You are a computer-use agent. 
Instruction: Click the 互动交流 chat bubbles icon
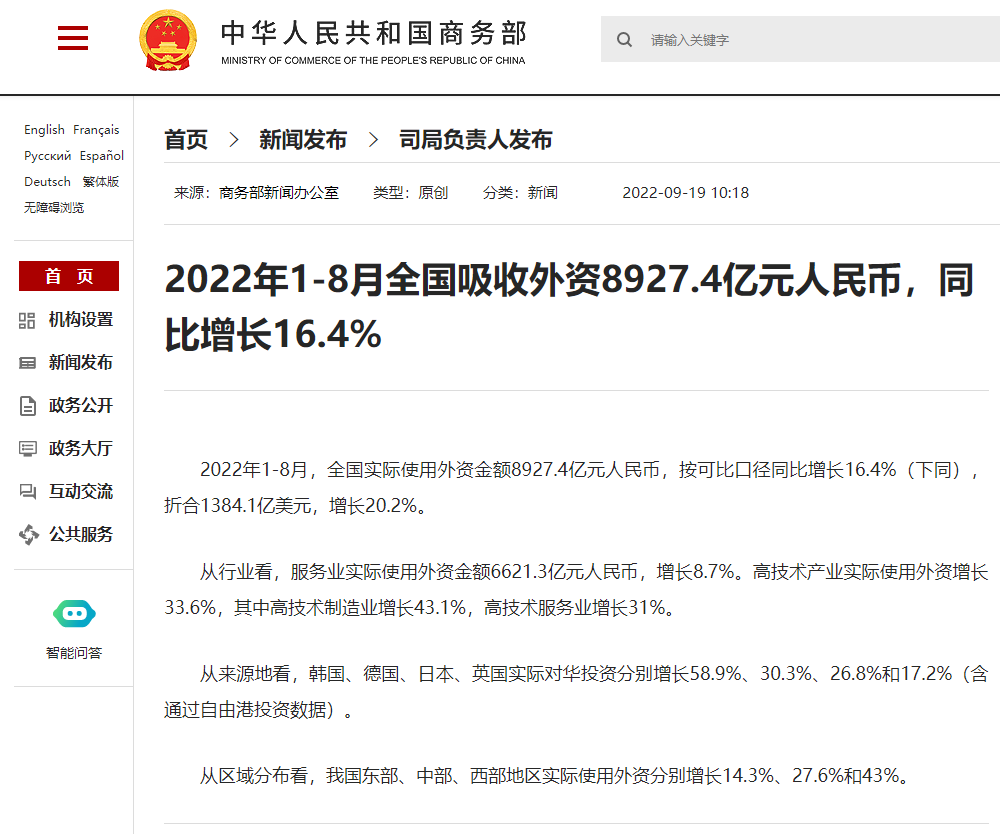pos(28,492)
